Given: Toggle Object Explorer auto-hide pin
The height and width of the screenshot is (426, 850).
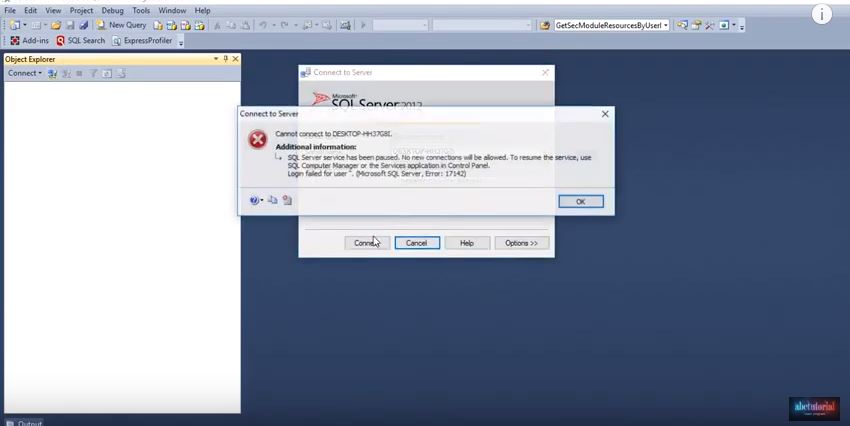Looking at the screenshot, I should (x=226, y=59).
